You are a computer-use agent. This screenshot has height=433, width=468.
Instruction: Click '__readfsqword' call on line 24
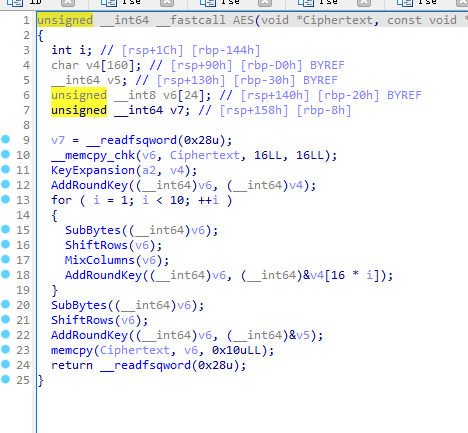click(x=145, y=365)
